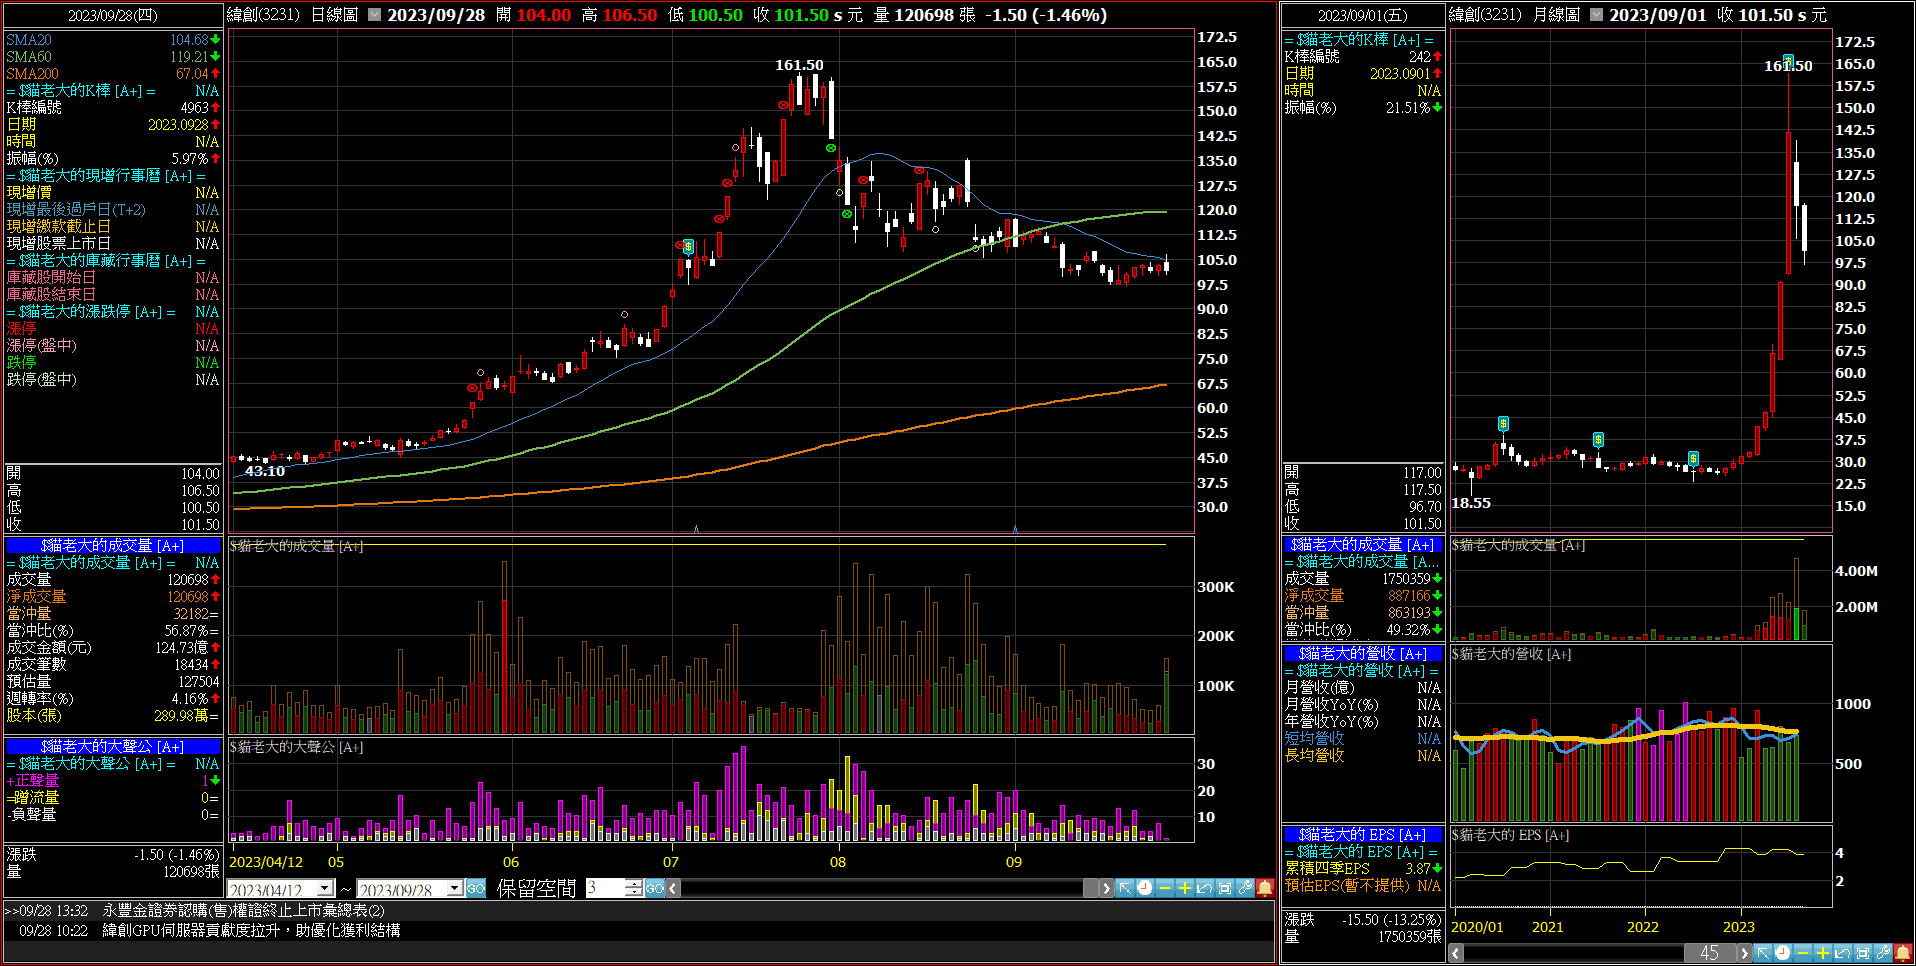This screenshot has width=1916, height=966.
Task: Zoom out daily chart with yellow minus icon
Action: [x=1165, y=888]
